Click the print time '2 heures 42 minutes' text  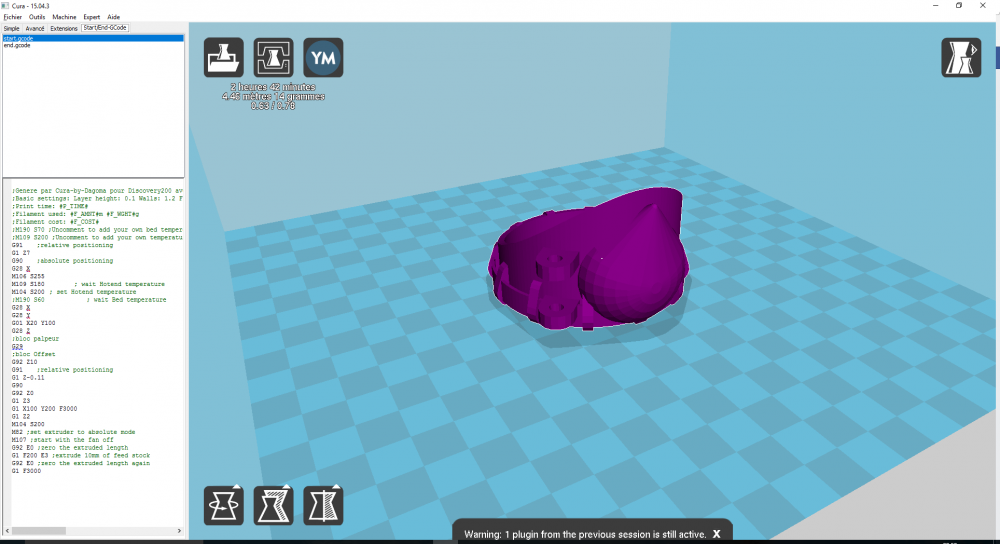click(273, 87)
